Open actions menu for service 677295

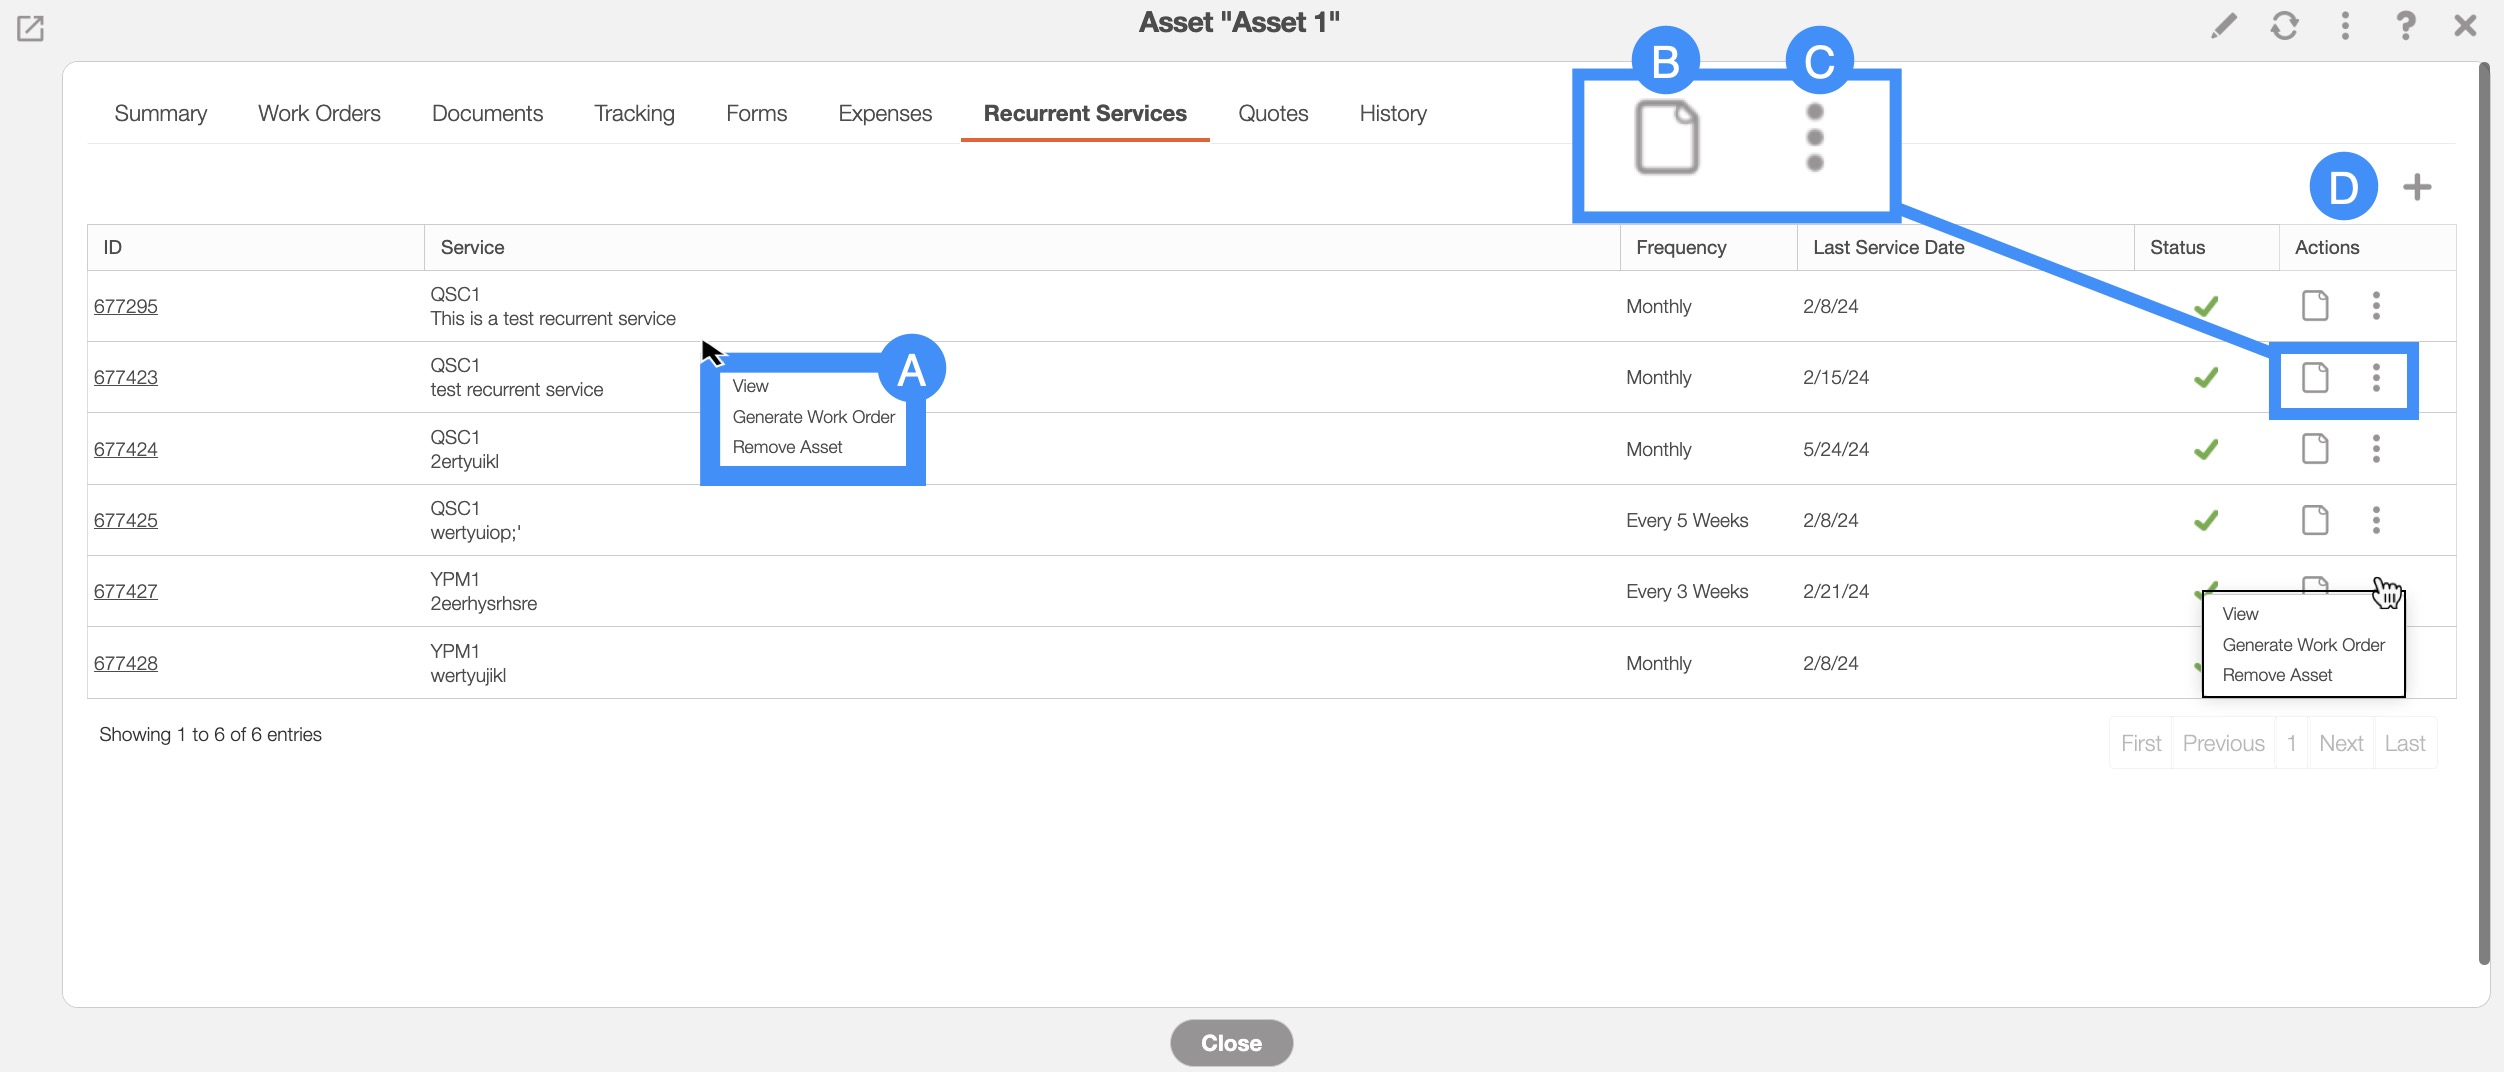pos(2376,306)
